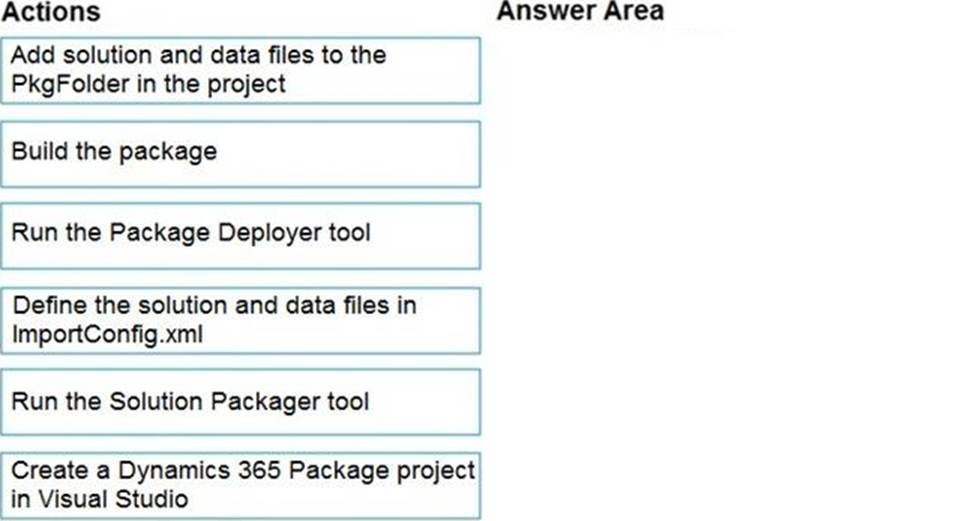Click 'Visual Studio' text in last action

[x=113, y=499]
